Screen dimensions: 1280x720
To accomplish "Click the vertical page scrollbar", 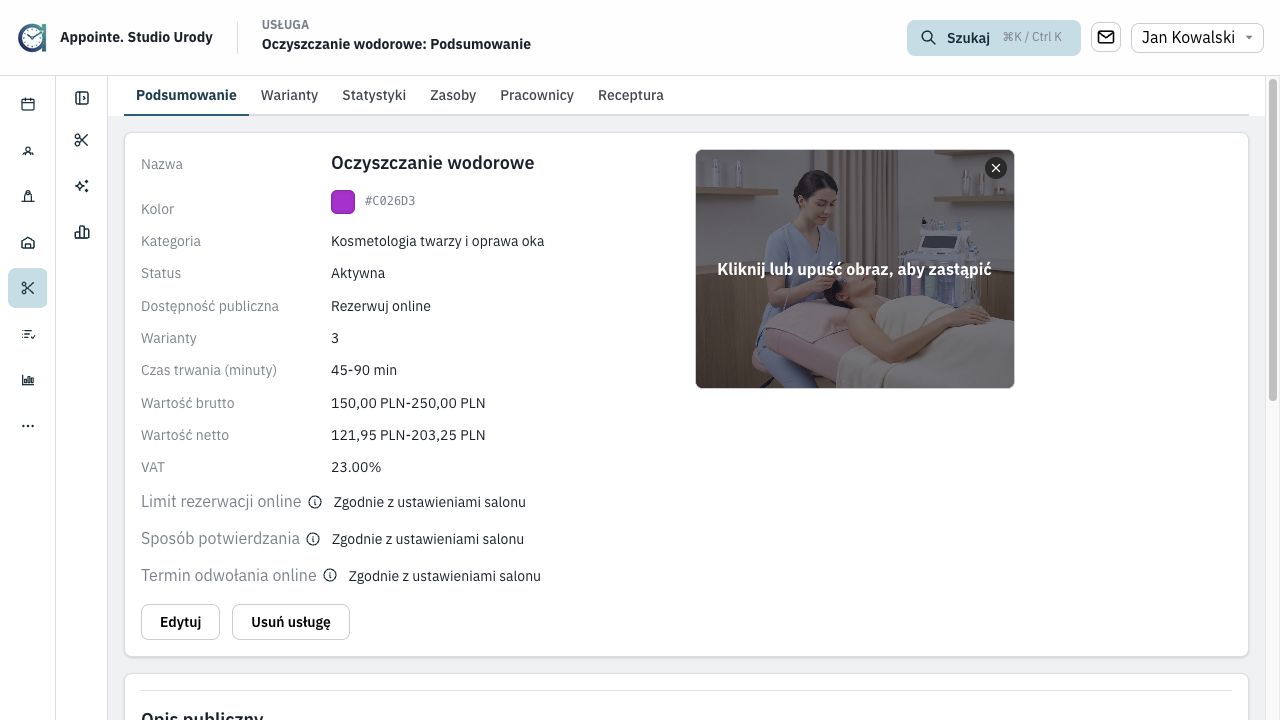I will pyautogui.click(x=1273, y=240).
